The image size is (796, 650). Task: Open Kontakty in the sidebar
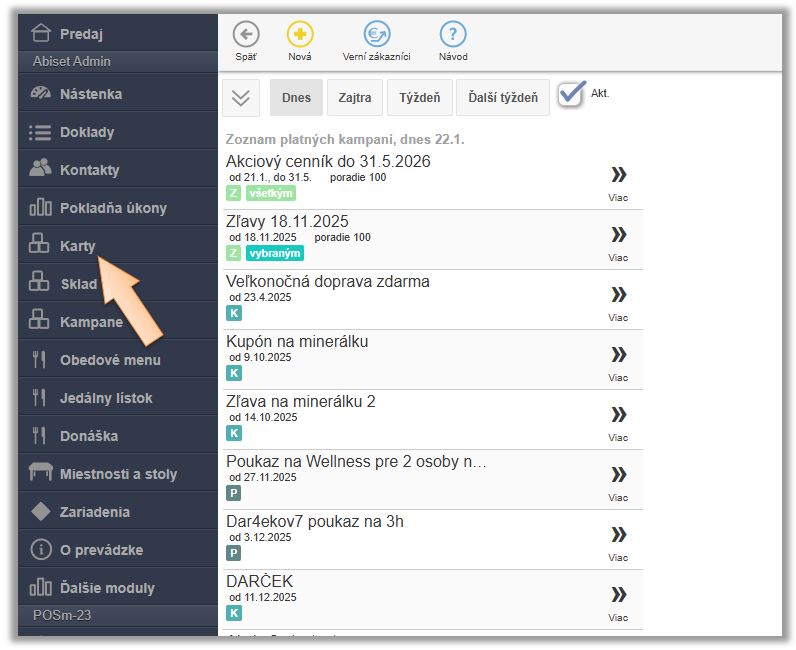pyautogui.click(x=89, y=170)
